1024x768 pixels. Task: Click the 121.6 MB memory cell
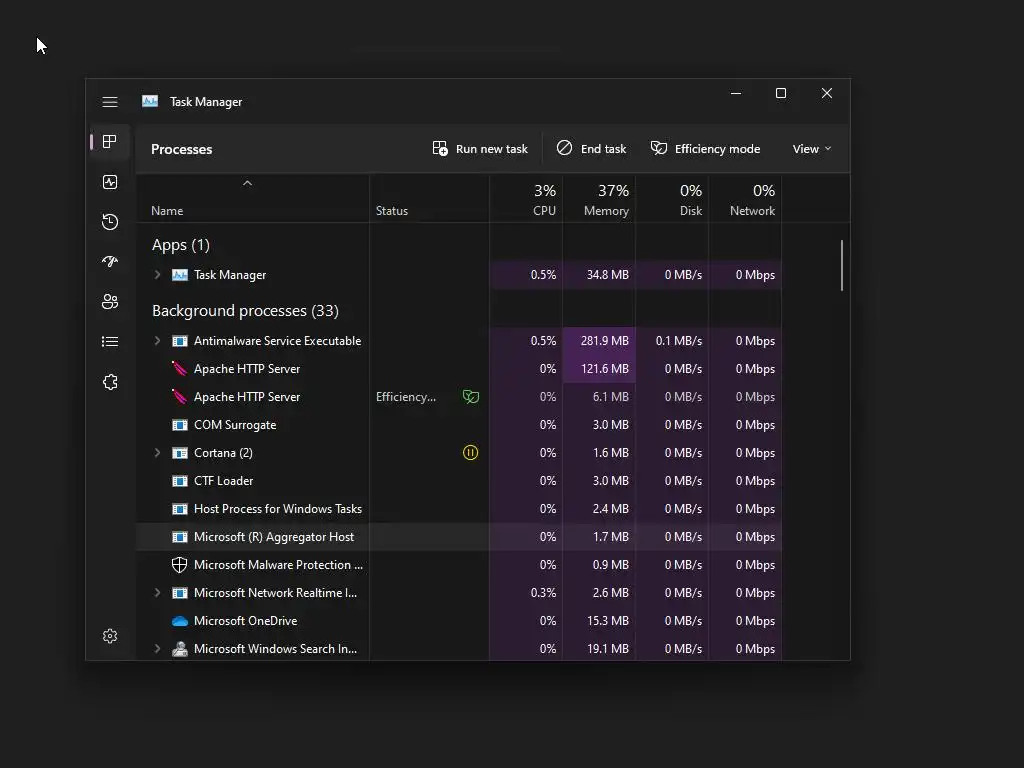(x=599, y=369)
